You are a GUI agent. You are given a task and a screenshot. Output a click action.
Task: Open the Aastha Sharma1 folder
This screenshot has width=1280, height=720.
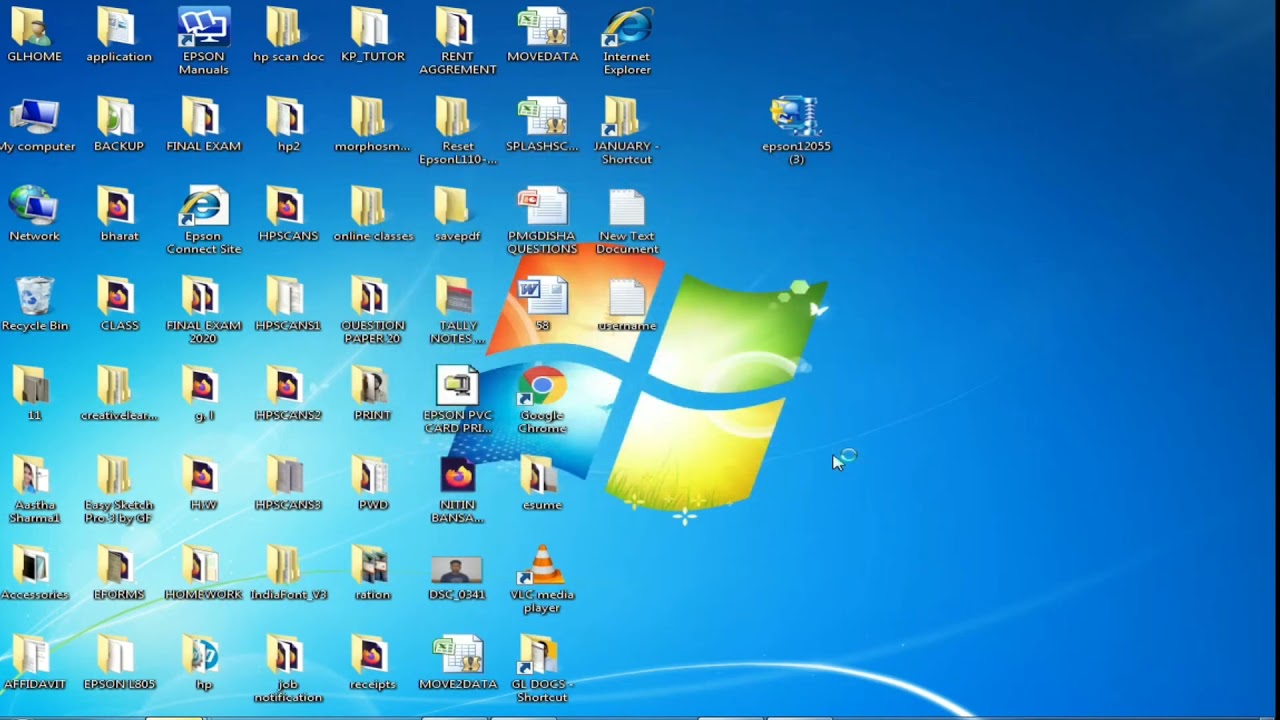34,489
